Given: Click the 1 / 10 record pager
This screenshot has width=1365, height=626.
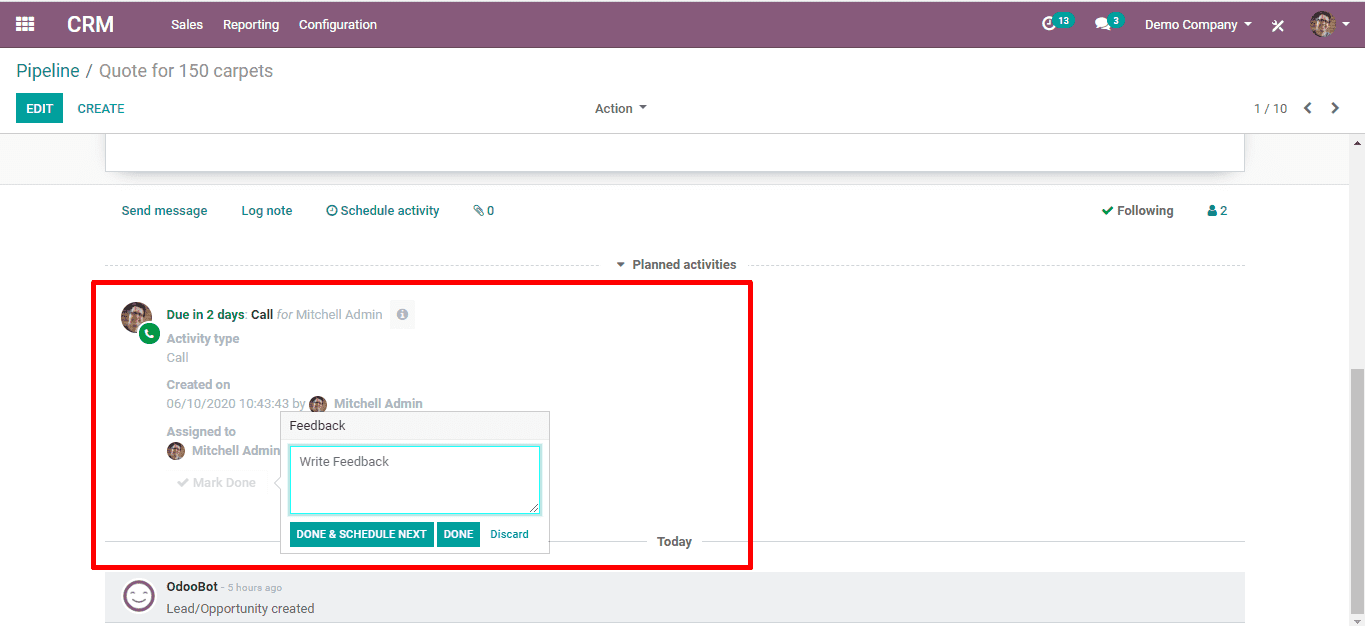Looking at the screenshot, I should click(x=1271, y=108).
